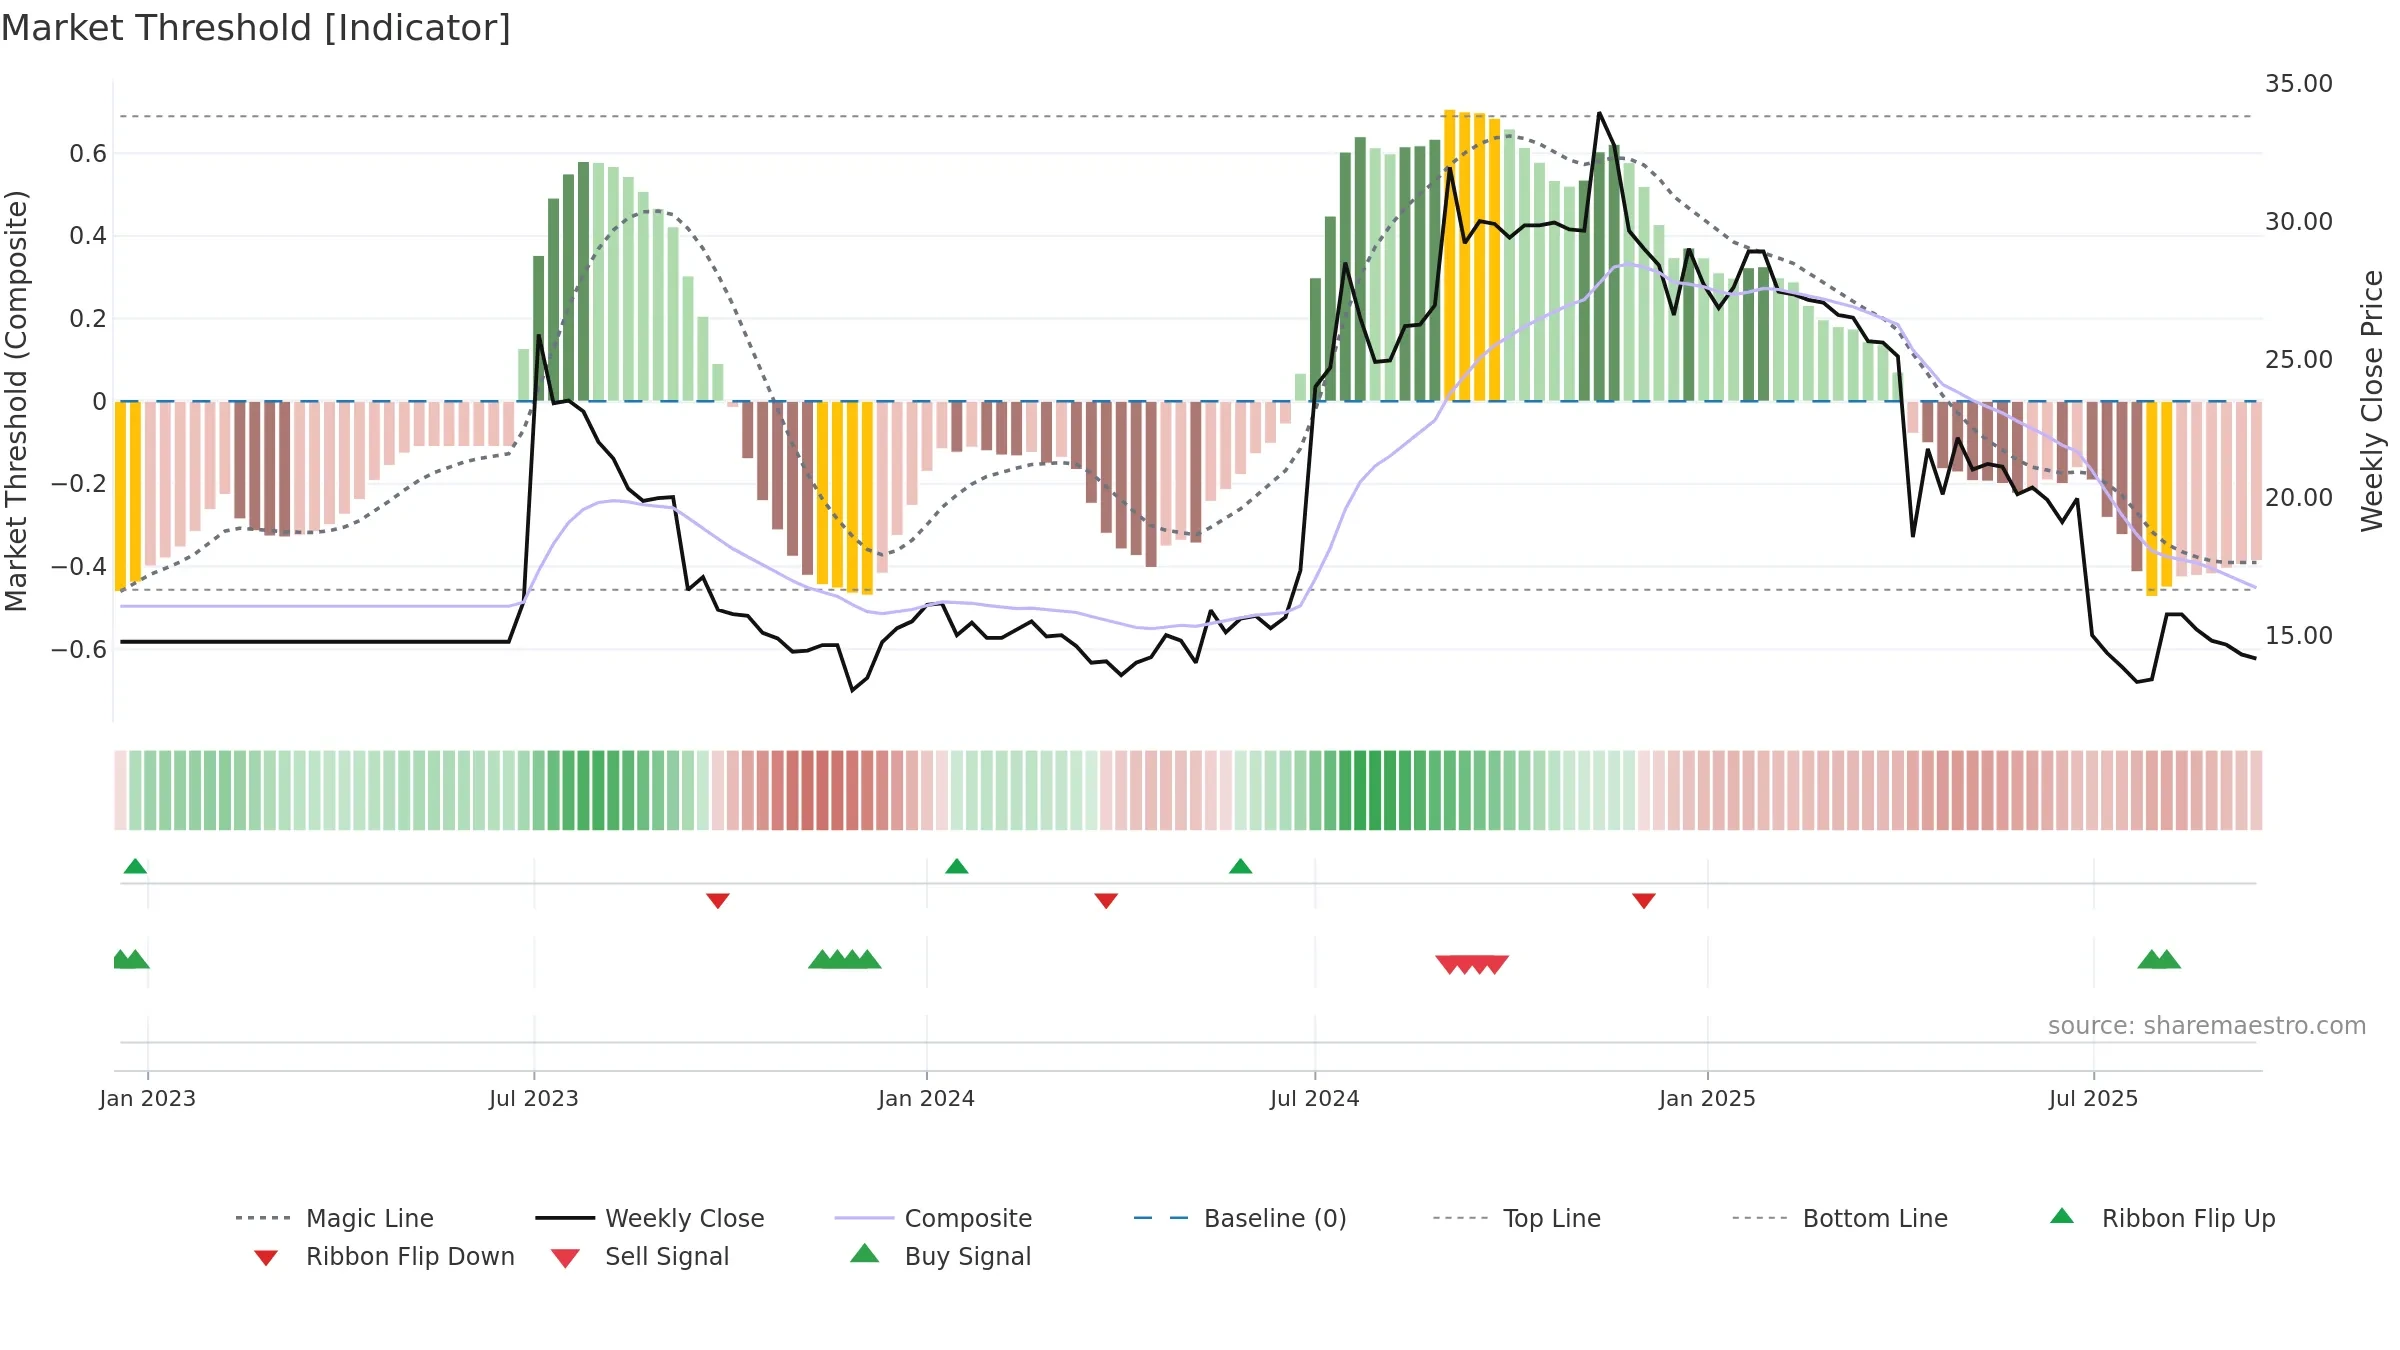Click the yellow bars near Aug 2025

point(2159,498)
